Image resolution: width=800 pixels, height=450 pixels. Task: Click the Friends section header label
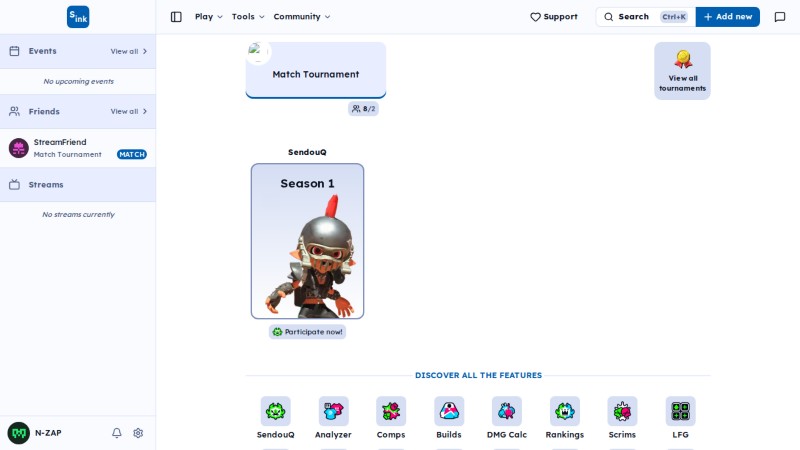(44, 111)
